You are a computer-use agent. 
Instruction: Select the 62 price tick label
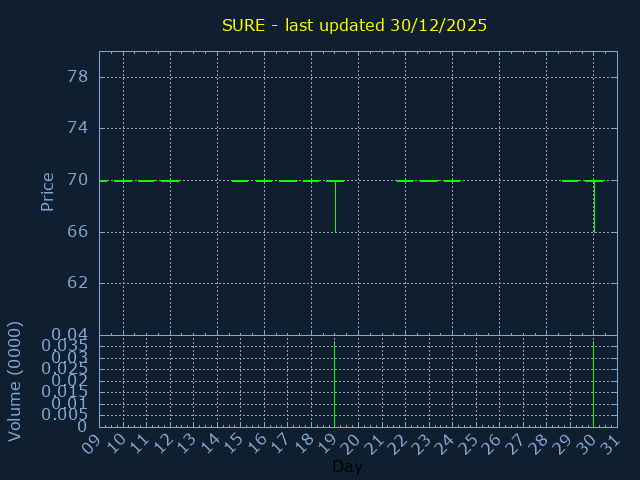point(79,283)
